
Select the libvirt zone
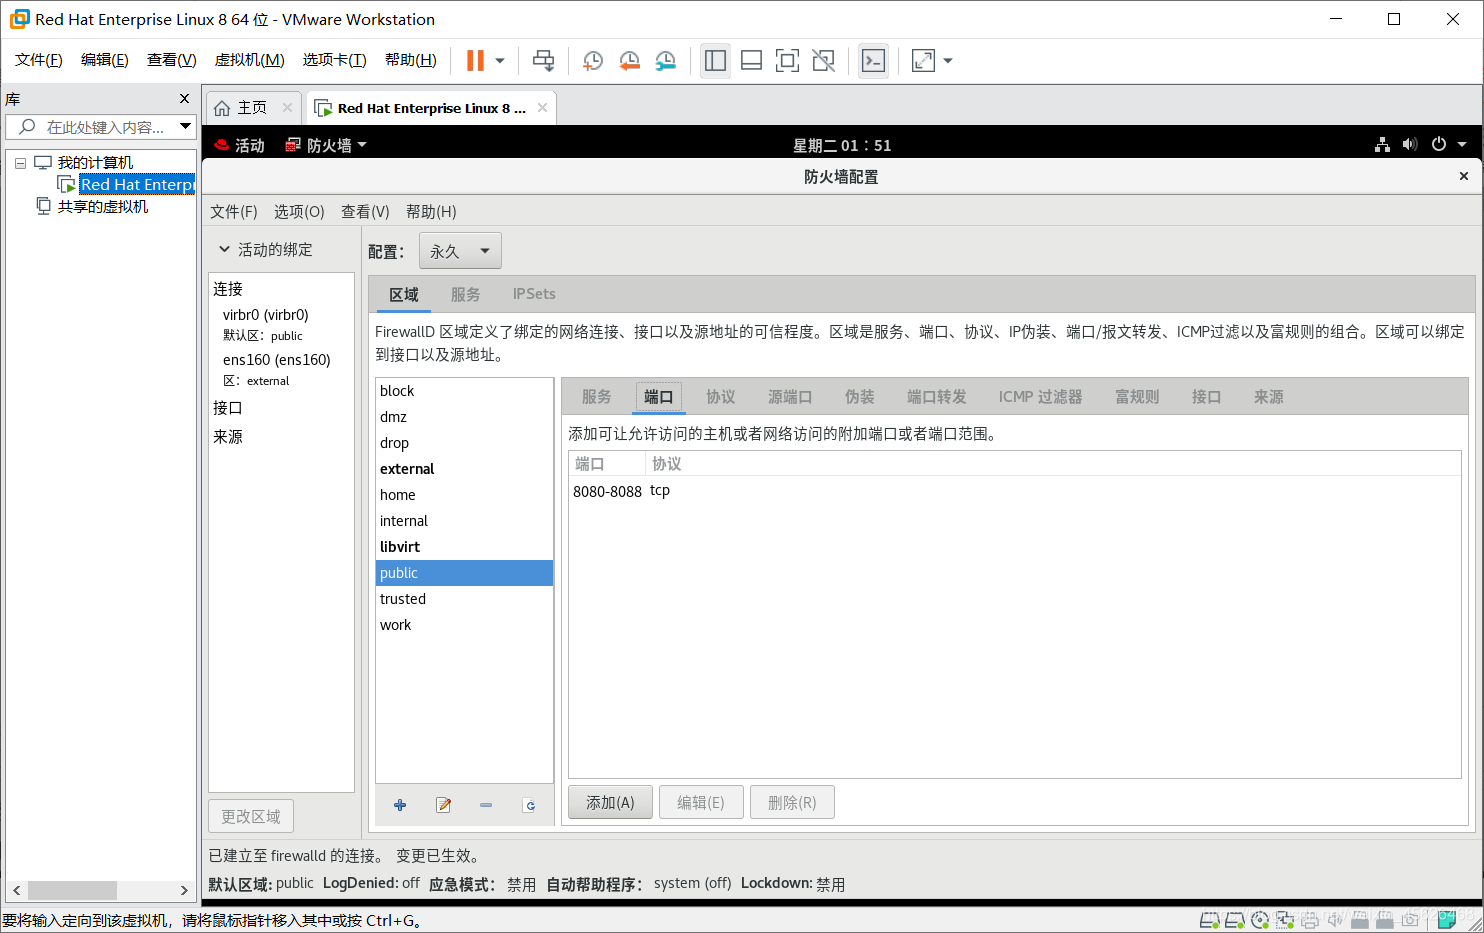pyautogui.click(x=464, y=547)
